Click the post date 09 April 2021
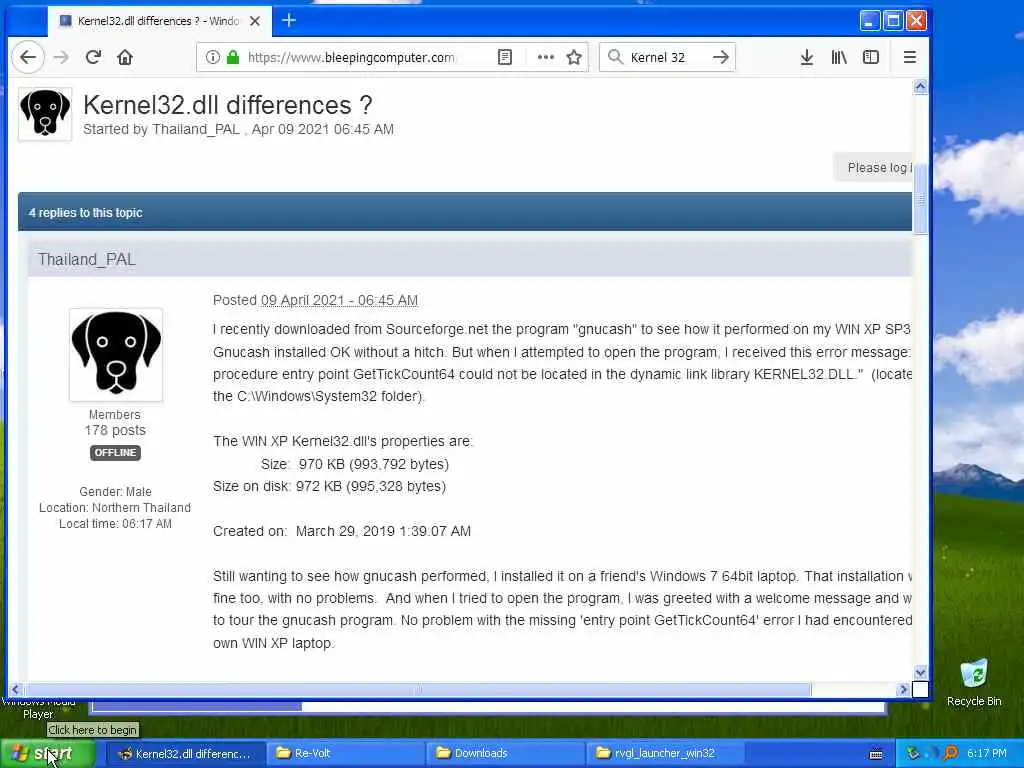Viewport: 1024px width, 768px height. click(339, 300)
